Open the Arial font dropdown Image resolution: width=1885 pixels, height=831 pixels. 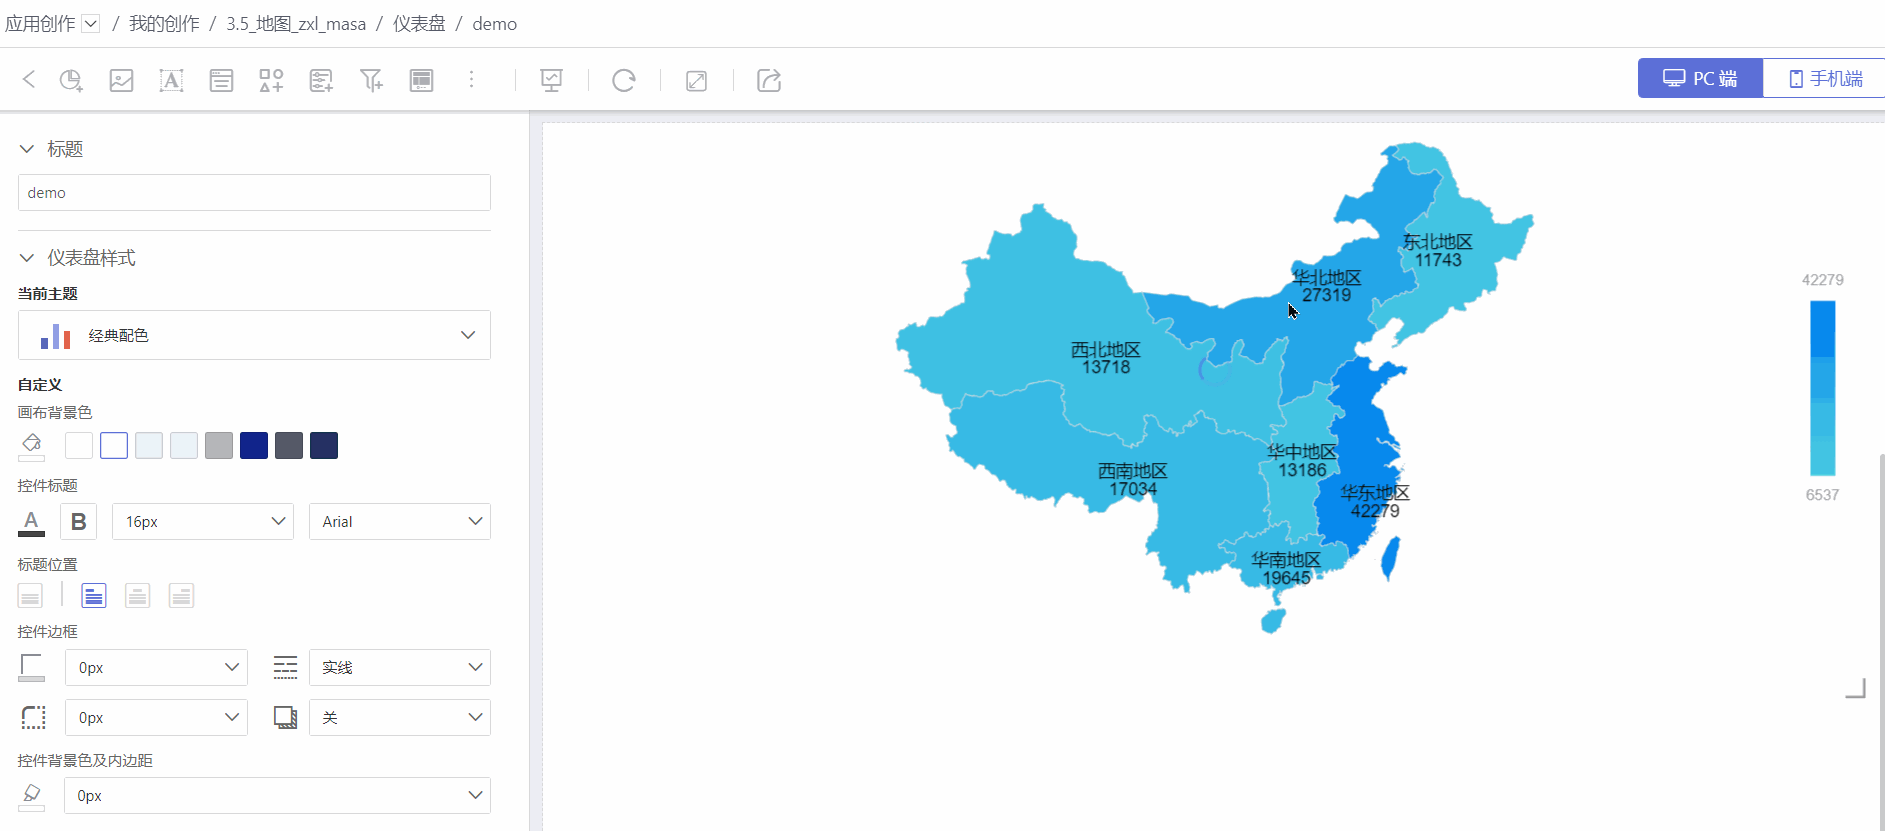pos(399,522)
